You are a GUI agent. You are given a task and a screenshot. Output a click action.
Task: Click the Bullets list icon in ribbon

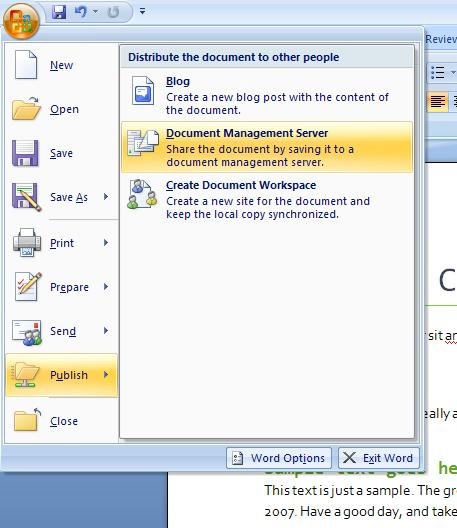[x=438, y=72]
